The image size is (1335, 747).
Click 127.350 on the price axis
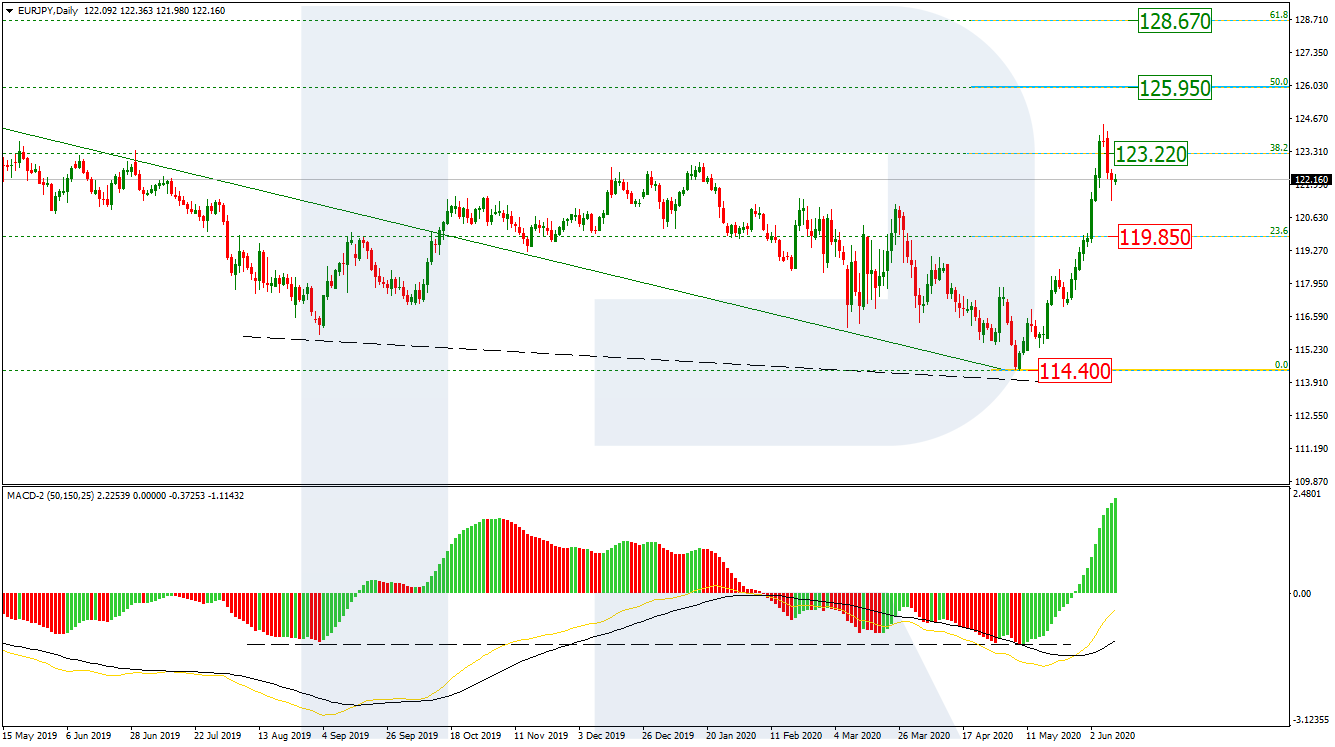coord(1310,52)
